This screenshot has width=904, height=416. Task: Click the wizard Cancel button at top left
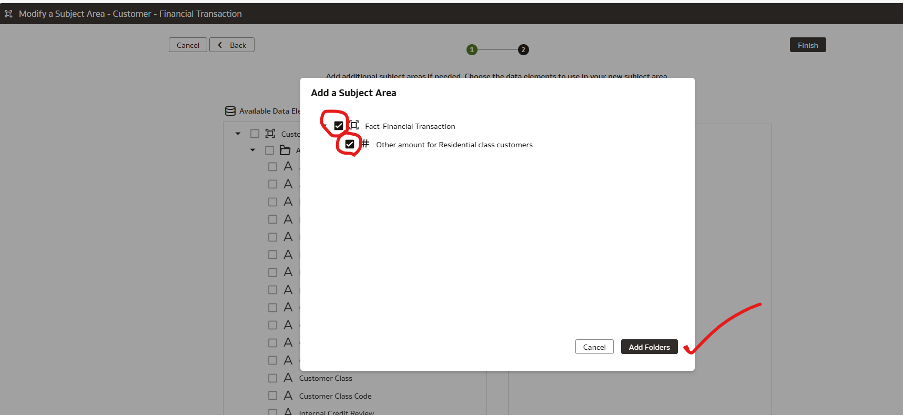click(x=188, y=45)
